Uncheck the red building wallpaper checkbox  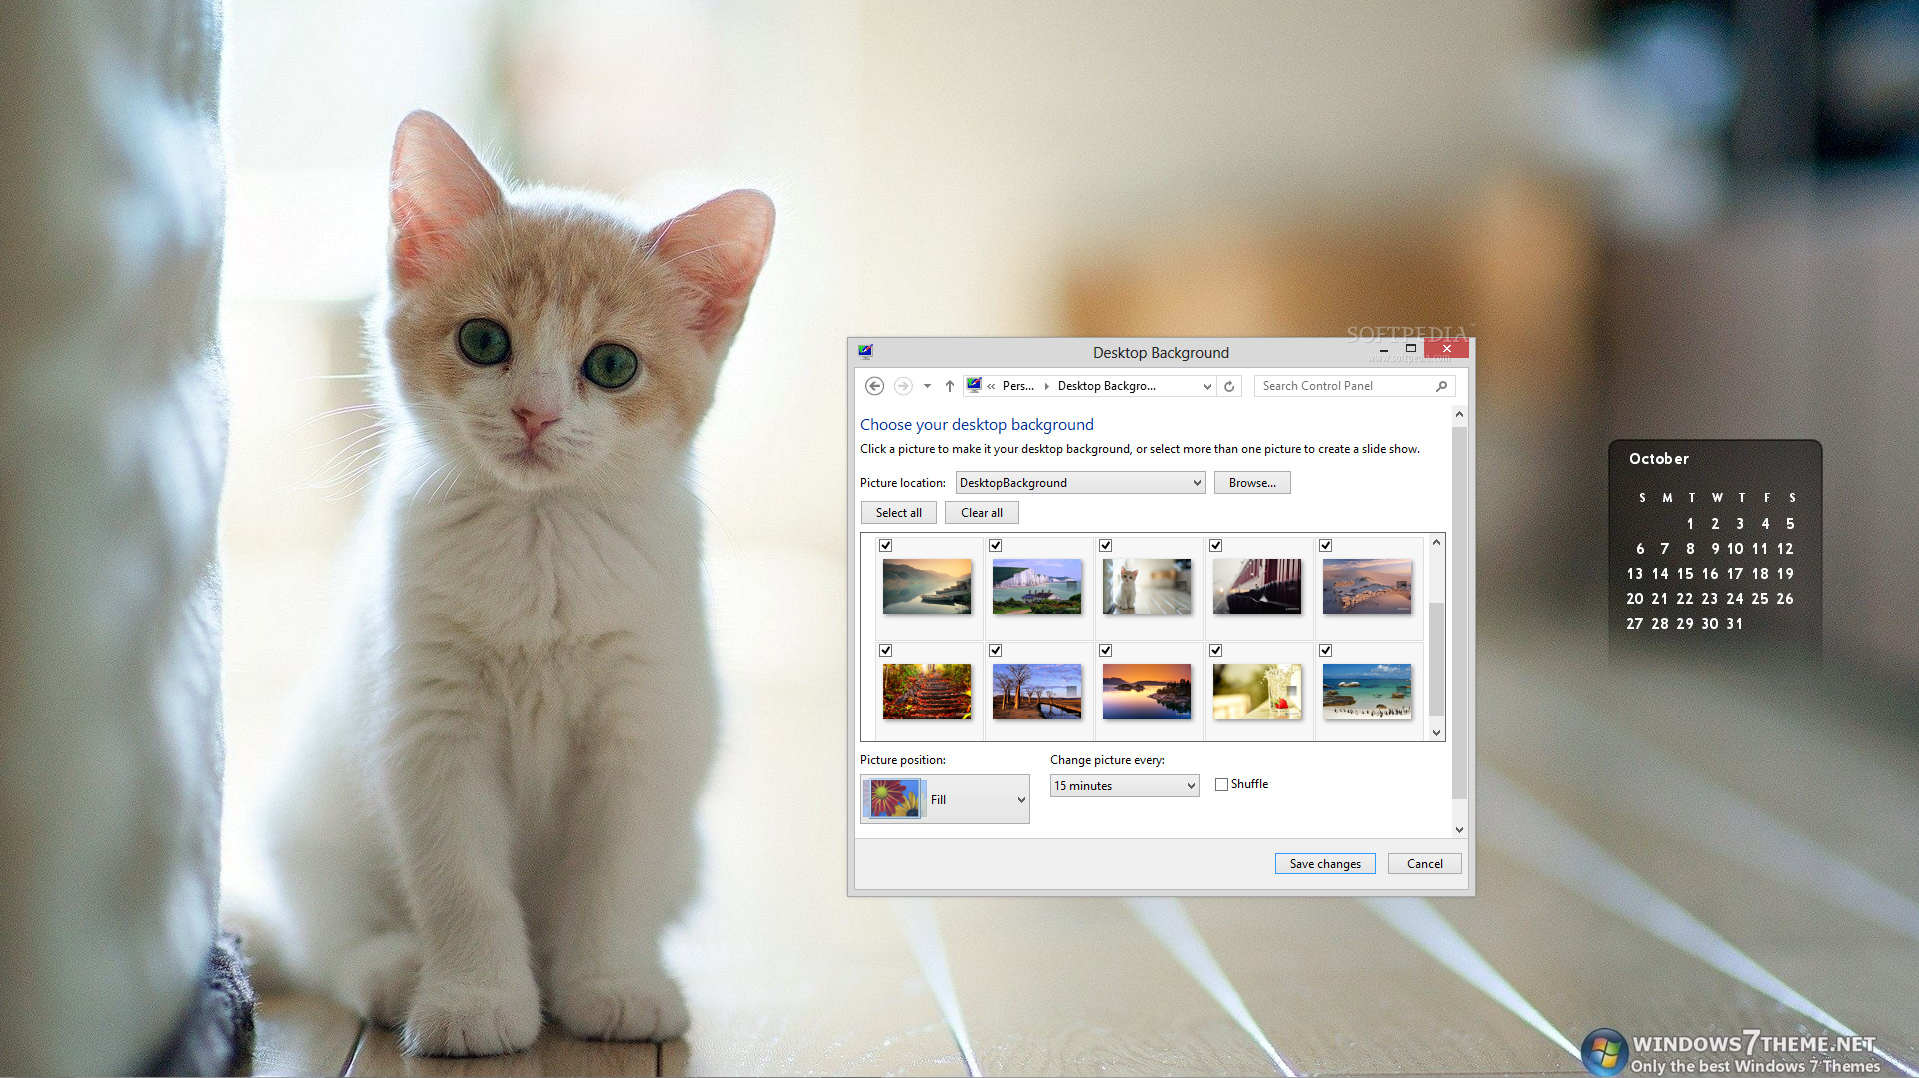[x=1216, y=546]
